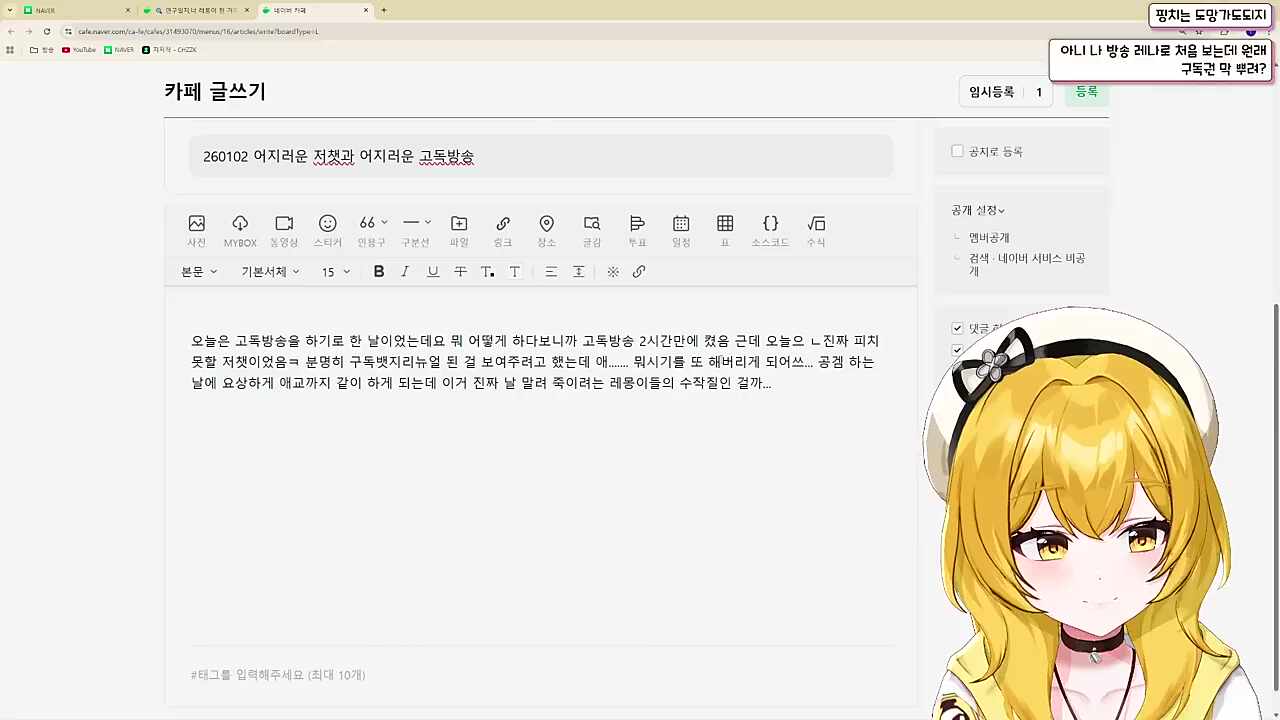The width and height of the screenshot is (1280, 720).
Task: Open the YouTube bookmark
Action: (x=79, y=50)
